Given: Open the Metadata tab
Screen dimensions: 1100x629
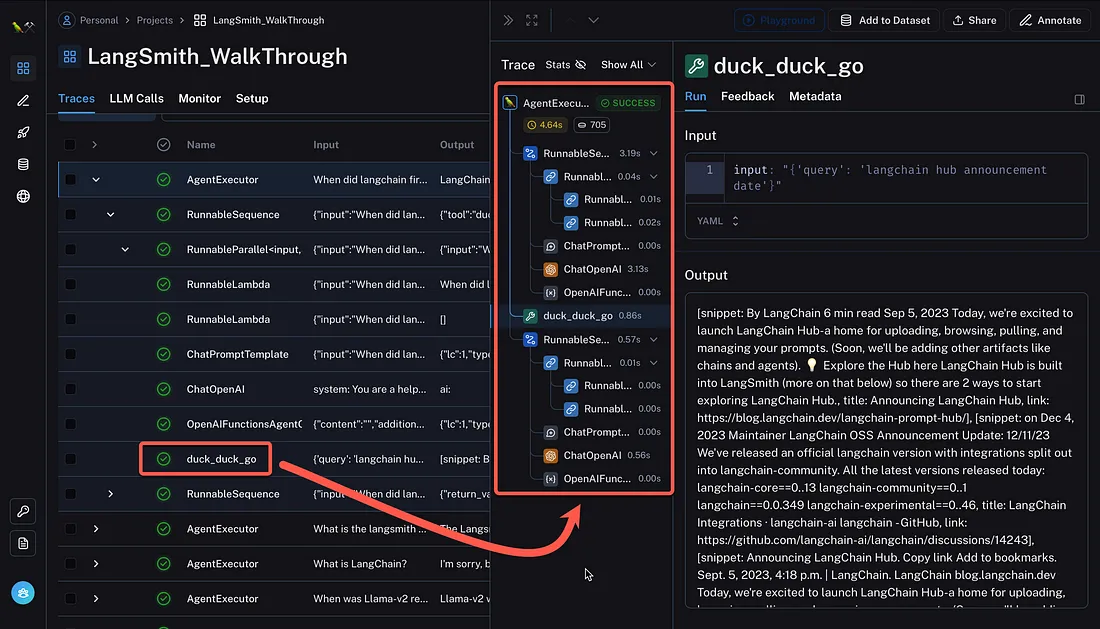Looking at the screenshot, I should 815,97.
